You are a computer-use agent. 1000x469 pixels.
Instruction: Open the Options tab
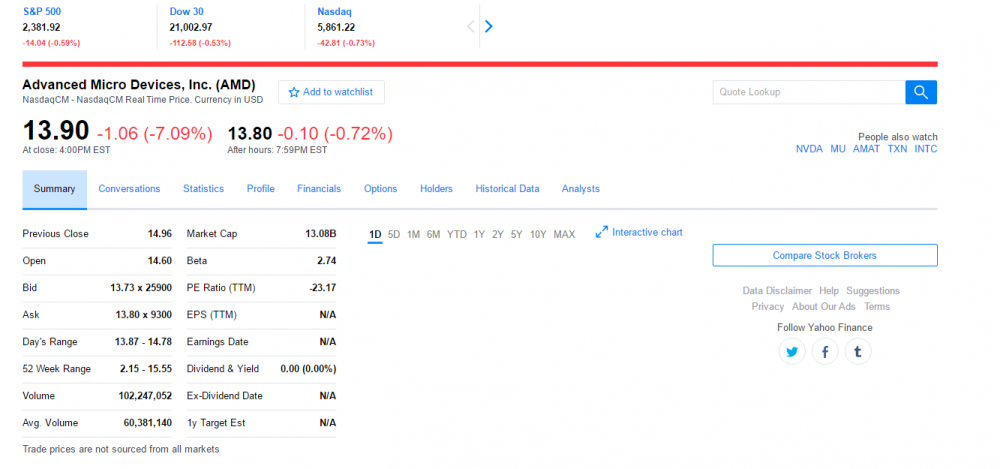click(381, 189)
